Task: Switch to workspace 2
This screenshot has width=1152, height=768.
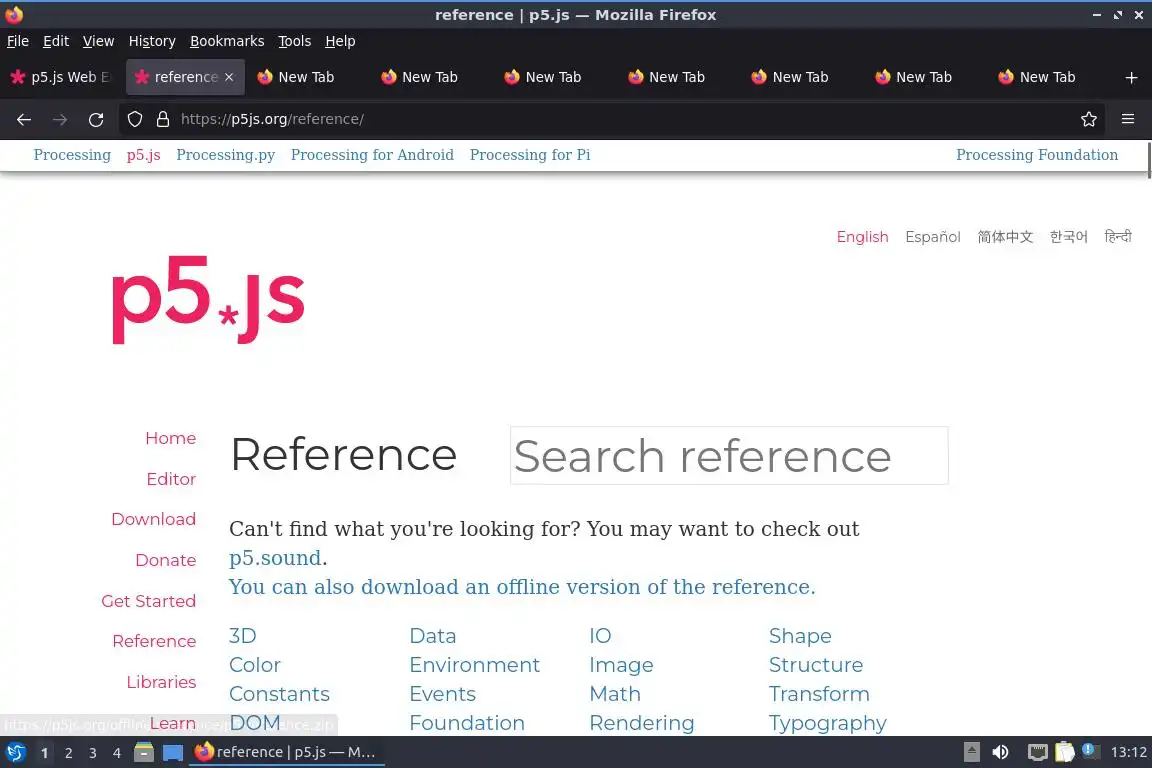Action: tap(68, 753)
